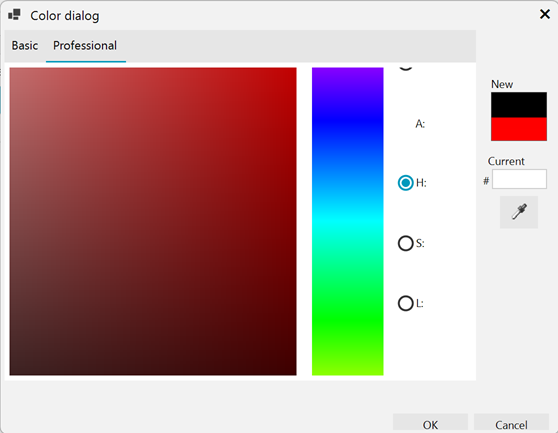Pick the lightest pink in the color field

point(12,70)
